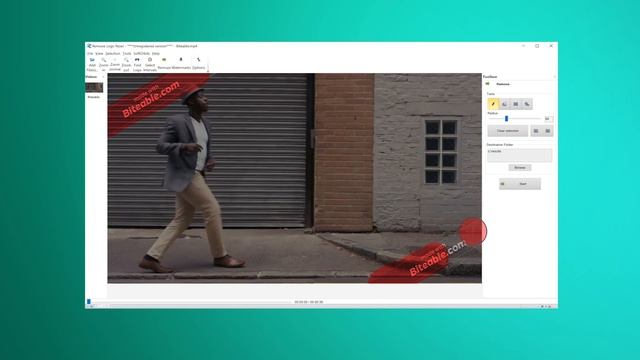The height and width of the screenshot is (360, 640).
Task: Select the fourth tool in the Tools row
Action: [x=527, y=104]
